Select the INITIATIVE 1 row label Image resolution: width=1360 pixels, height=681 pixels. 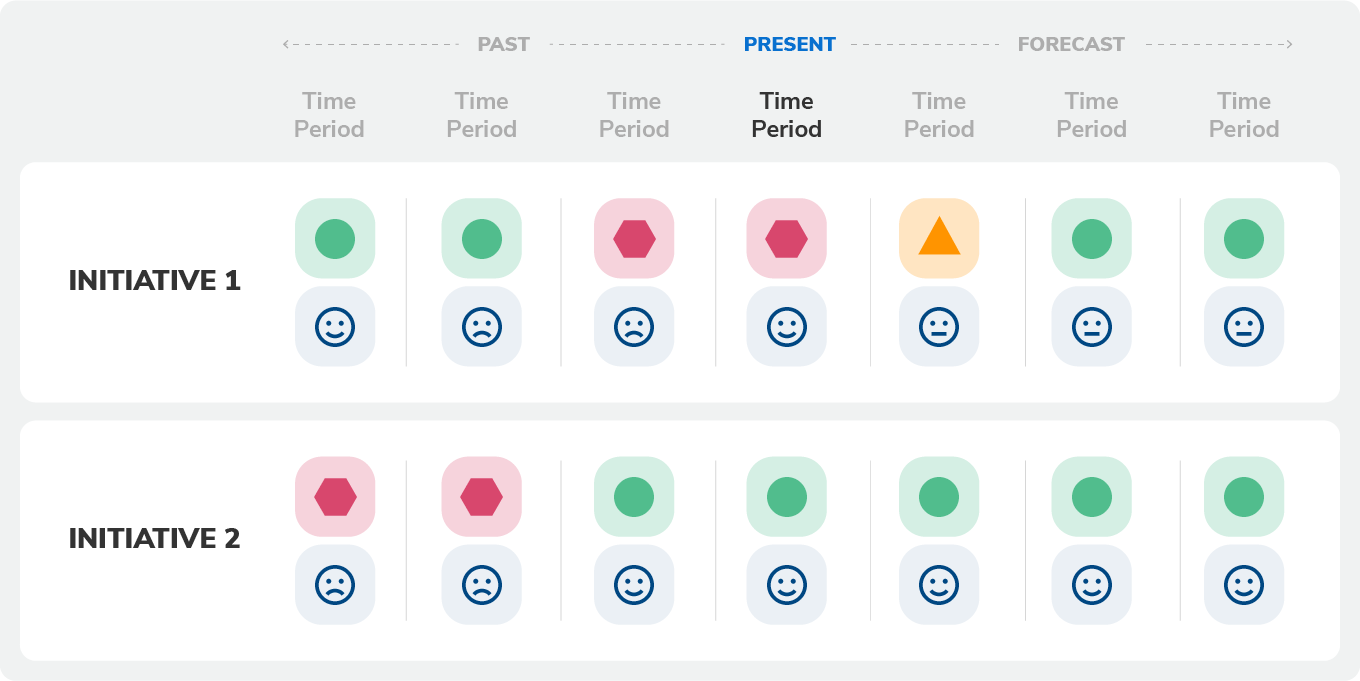155,281
